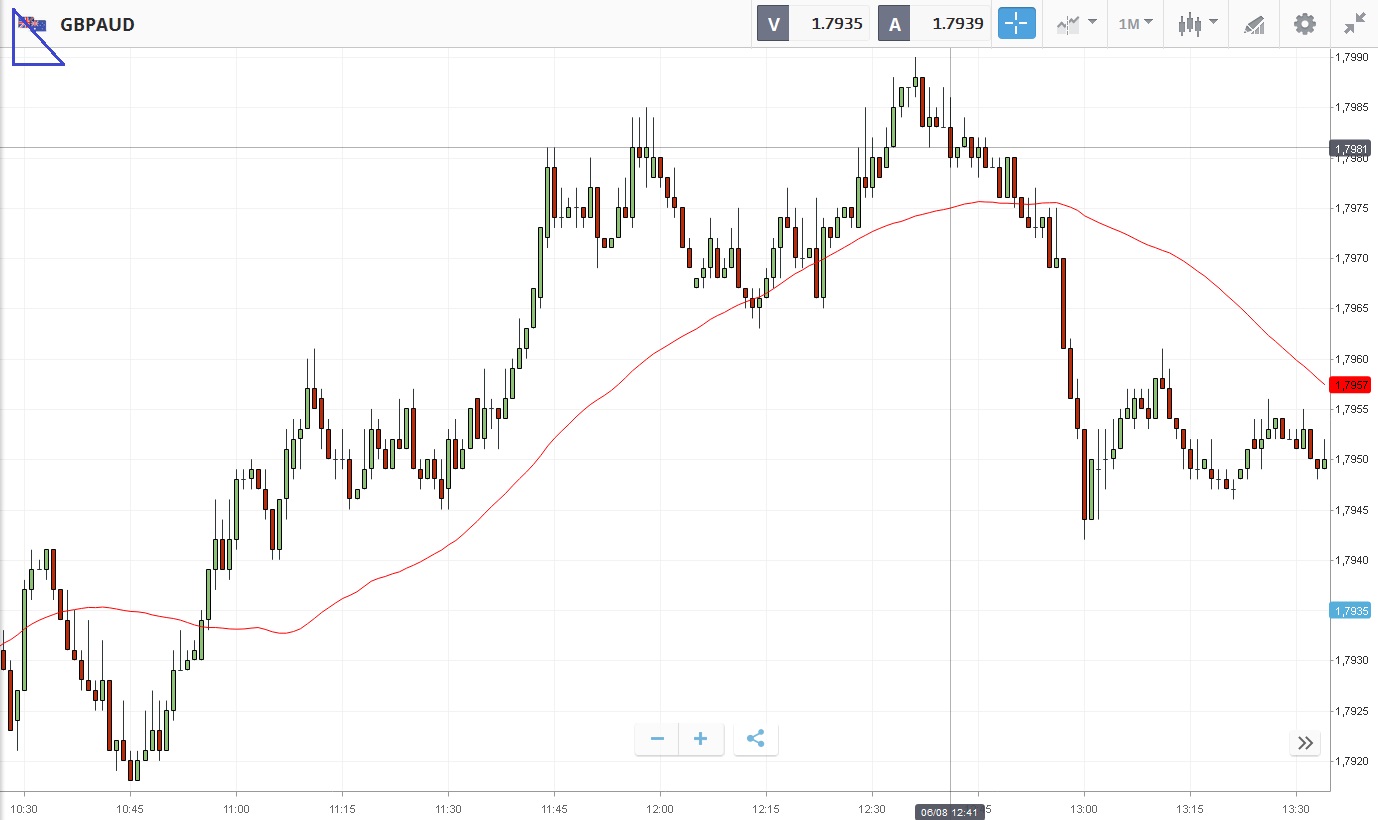The image size is (1378, 820).
Task: Click the red 1.7957 moving average price label
Action: click(x=1350, y=385)
